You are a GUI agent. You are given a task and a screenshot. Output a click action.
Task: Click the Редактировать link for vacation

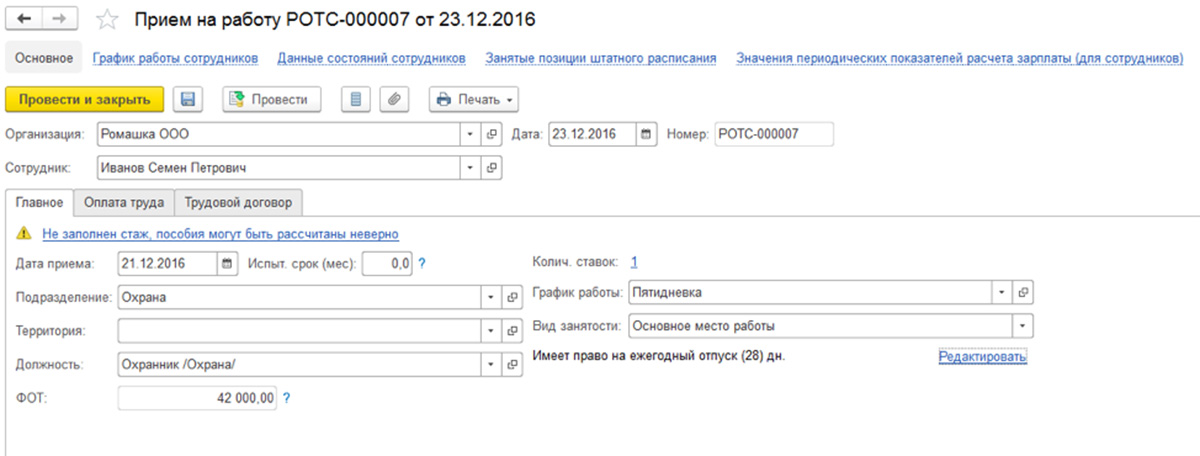pyautogui.click(x=982, y=356)
